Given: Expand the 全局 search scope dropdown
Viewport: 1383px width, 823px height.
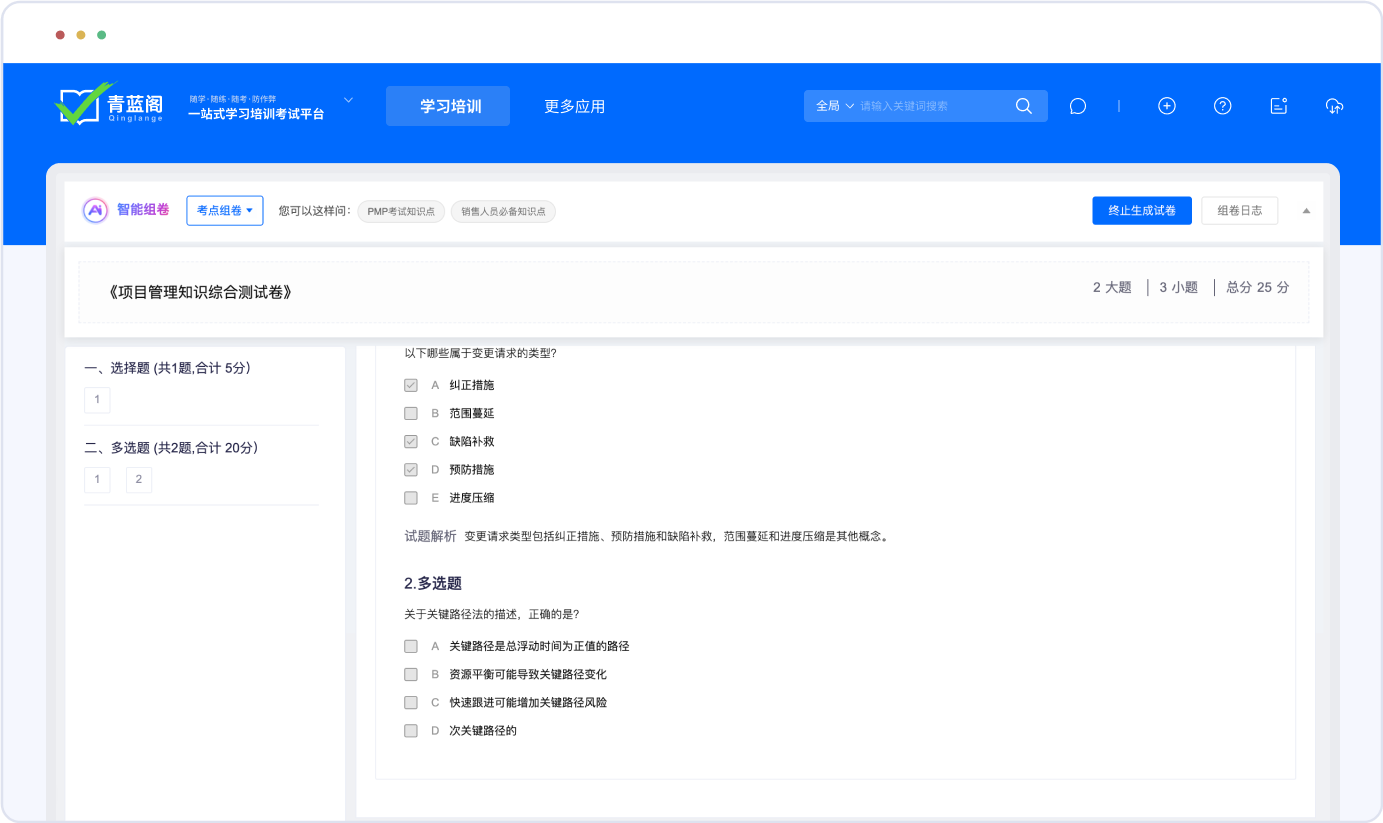Looking at the screenshot, I should coord(835,106).
